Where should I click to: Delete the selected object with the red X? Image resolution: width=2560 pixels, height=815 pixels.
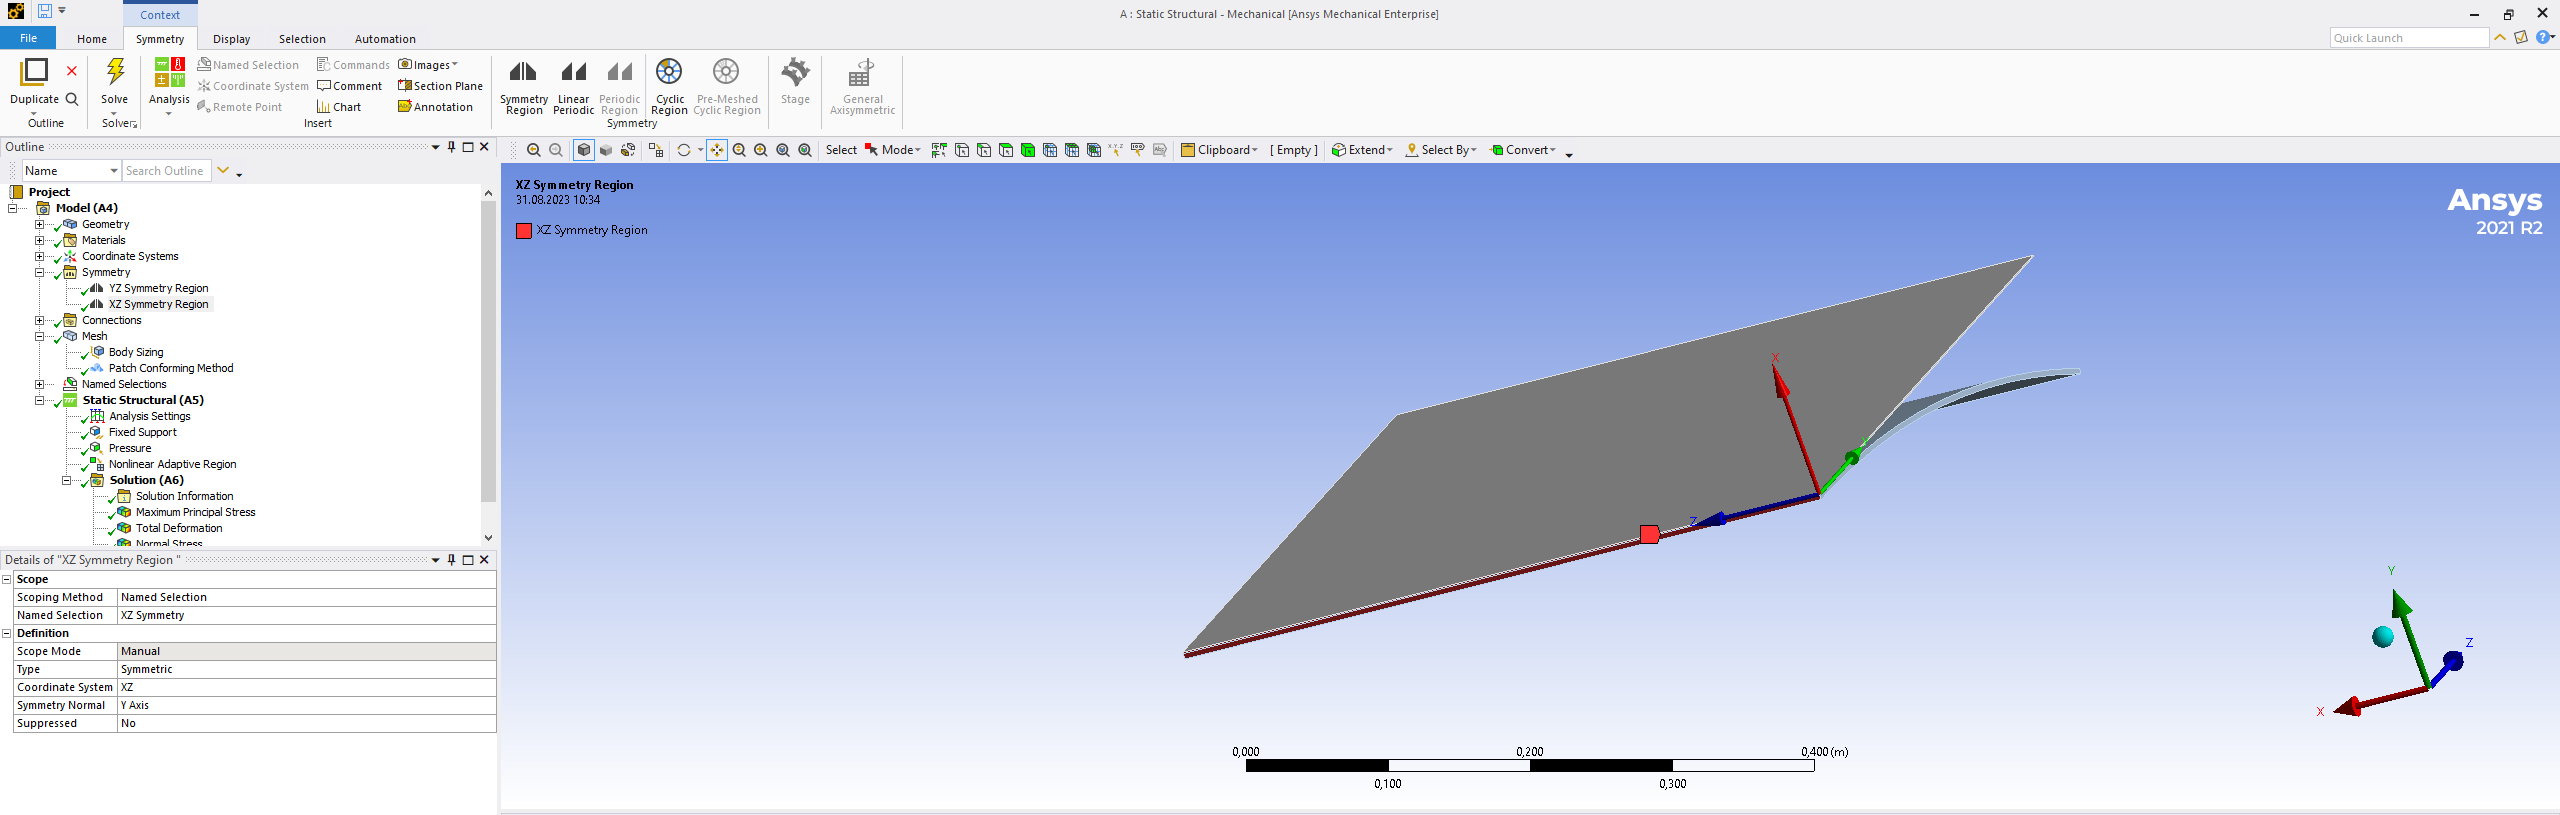(x=72, y=71)
